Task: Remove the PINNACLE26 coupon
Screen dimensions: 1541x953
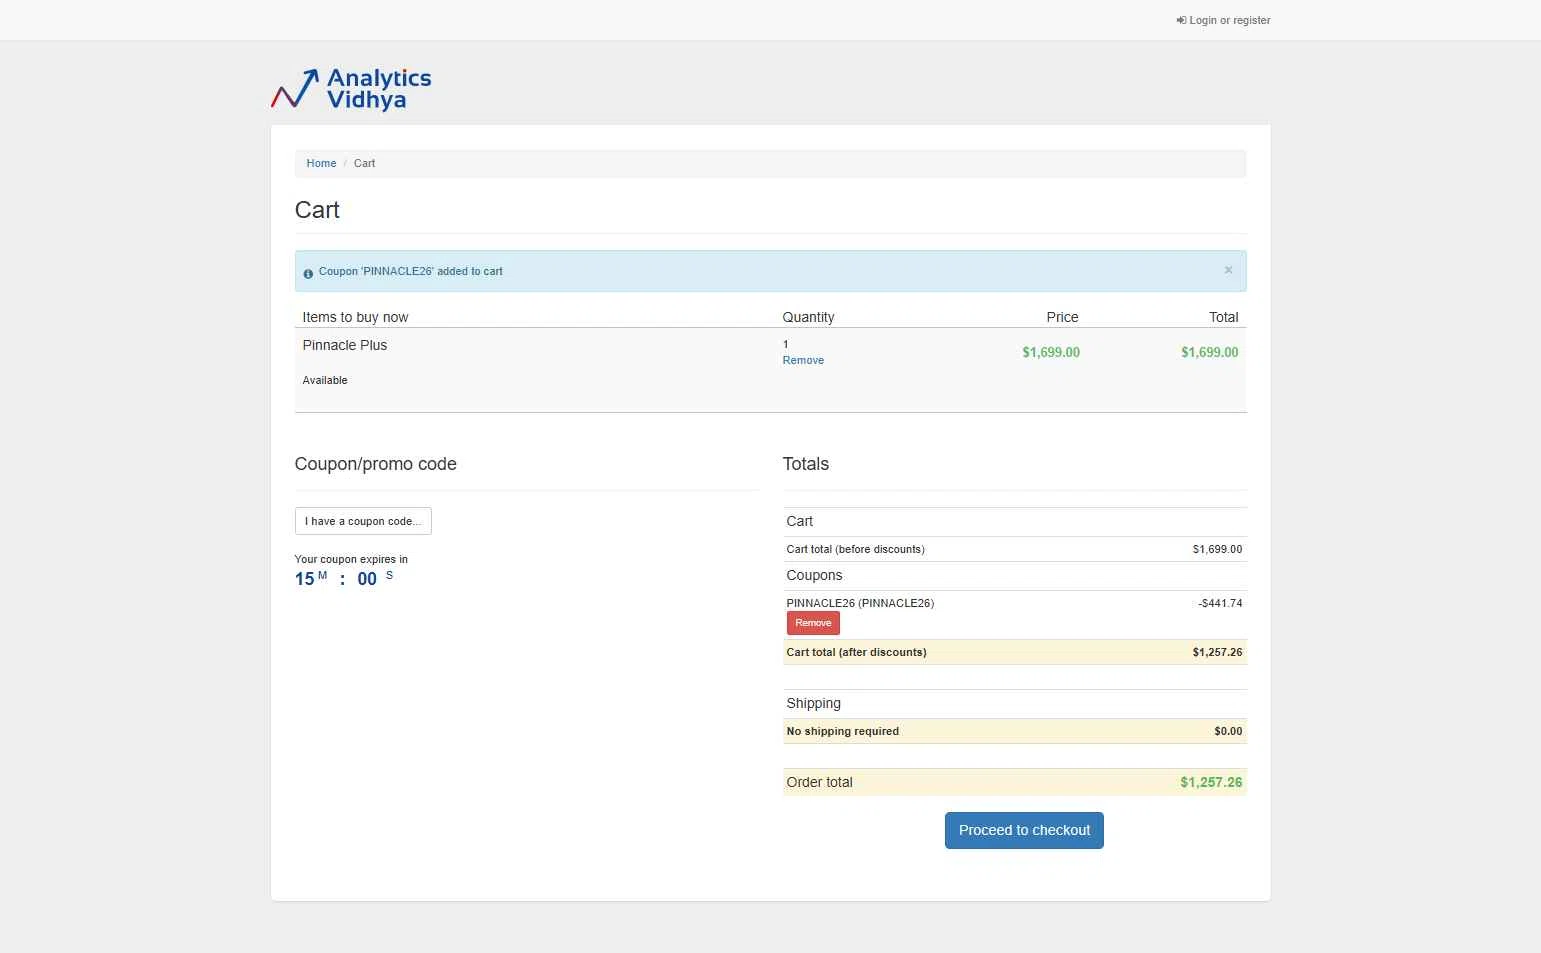Action: point(813,623)
